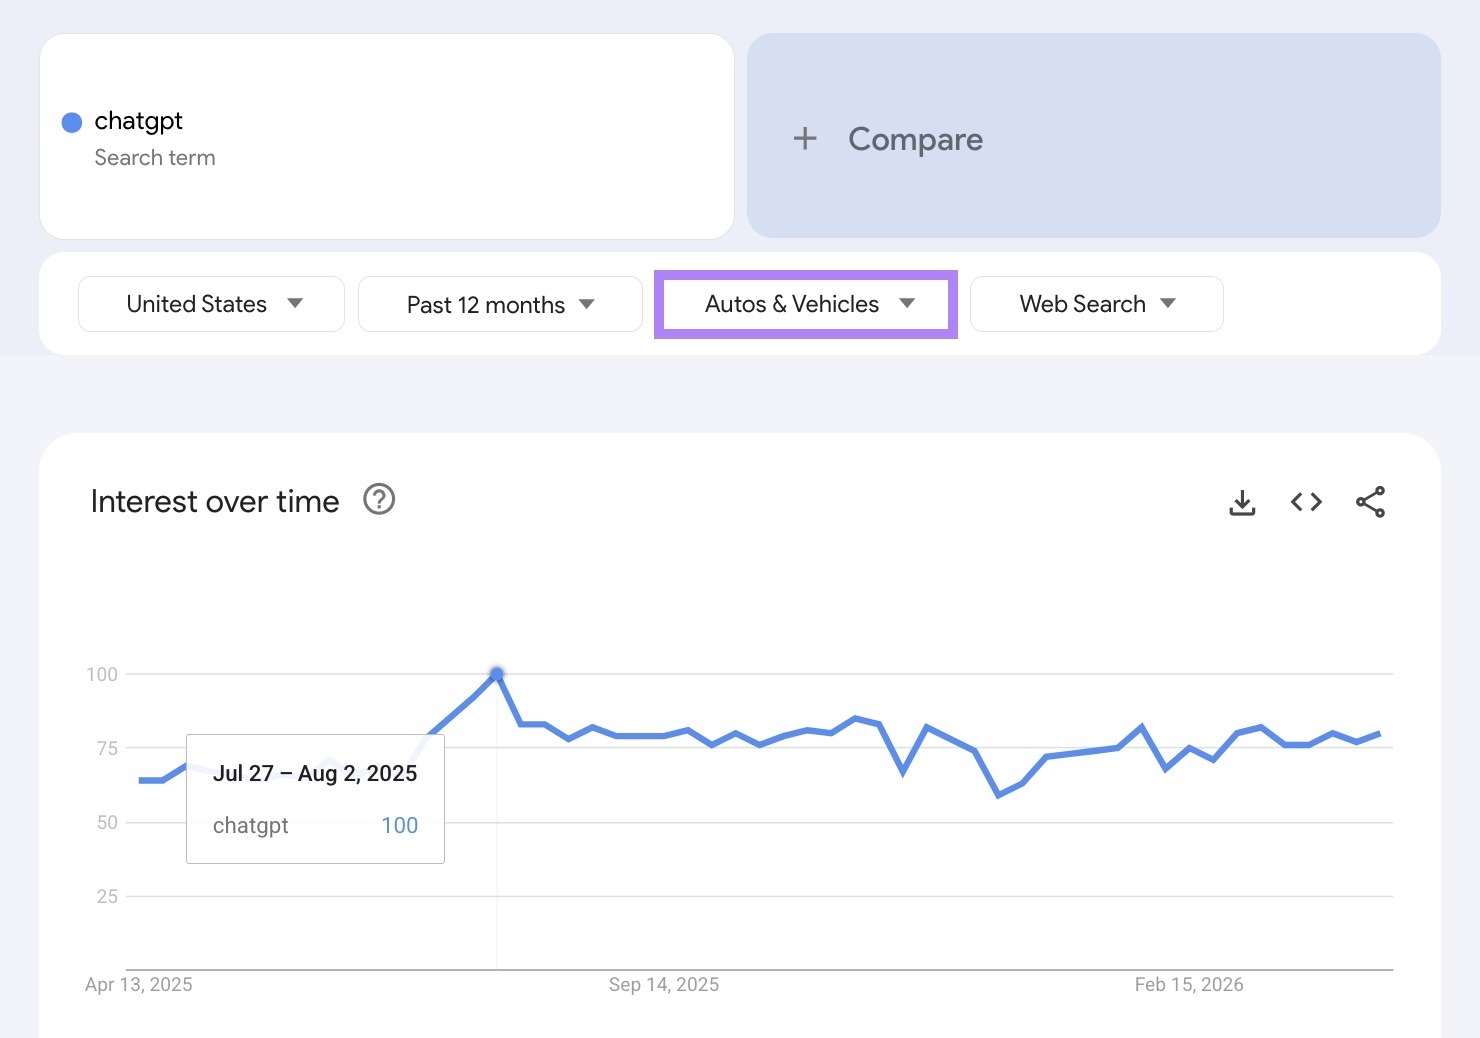Click the Feb 15, 2026 axis label

[x=1190, y=984]
